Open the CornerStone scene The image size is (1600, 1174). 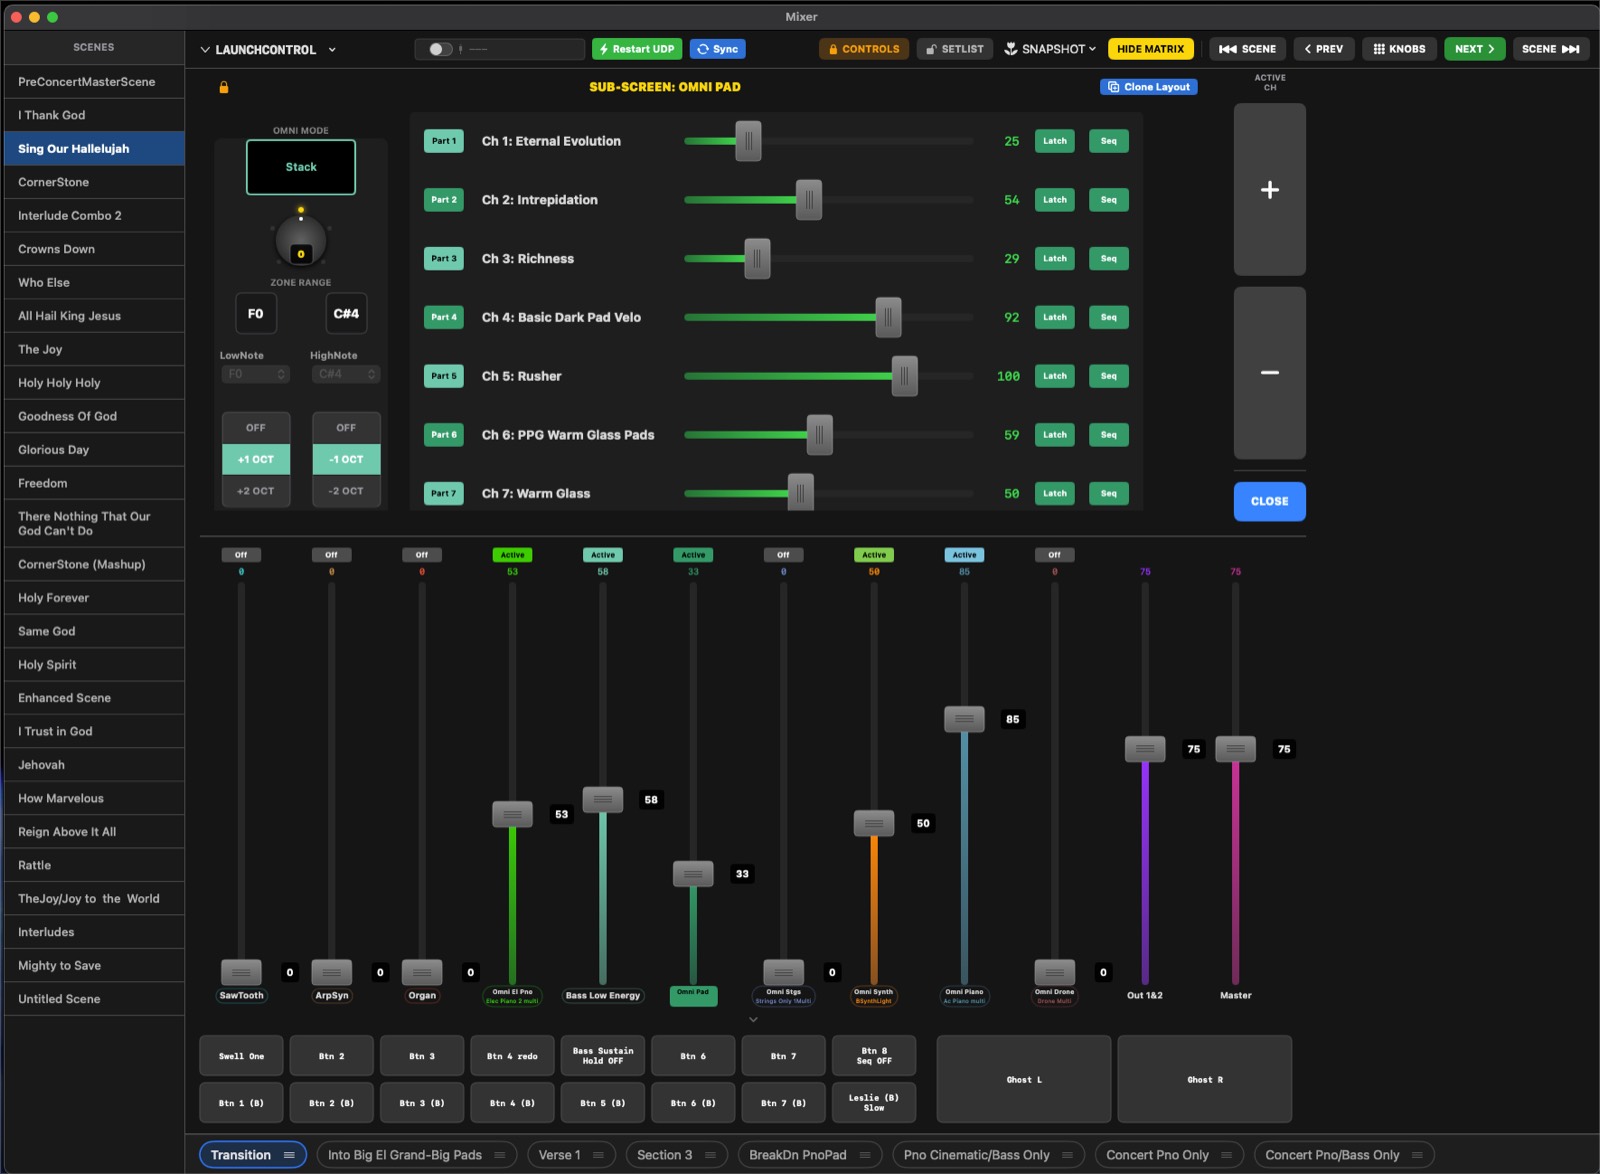click(x=94, y=182)
